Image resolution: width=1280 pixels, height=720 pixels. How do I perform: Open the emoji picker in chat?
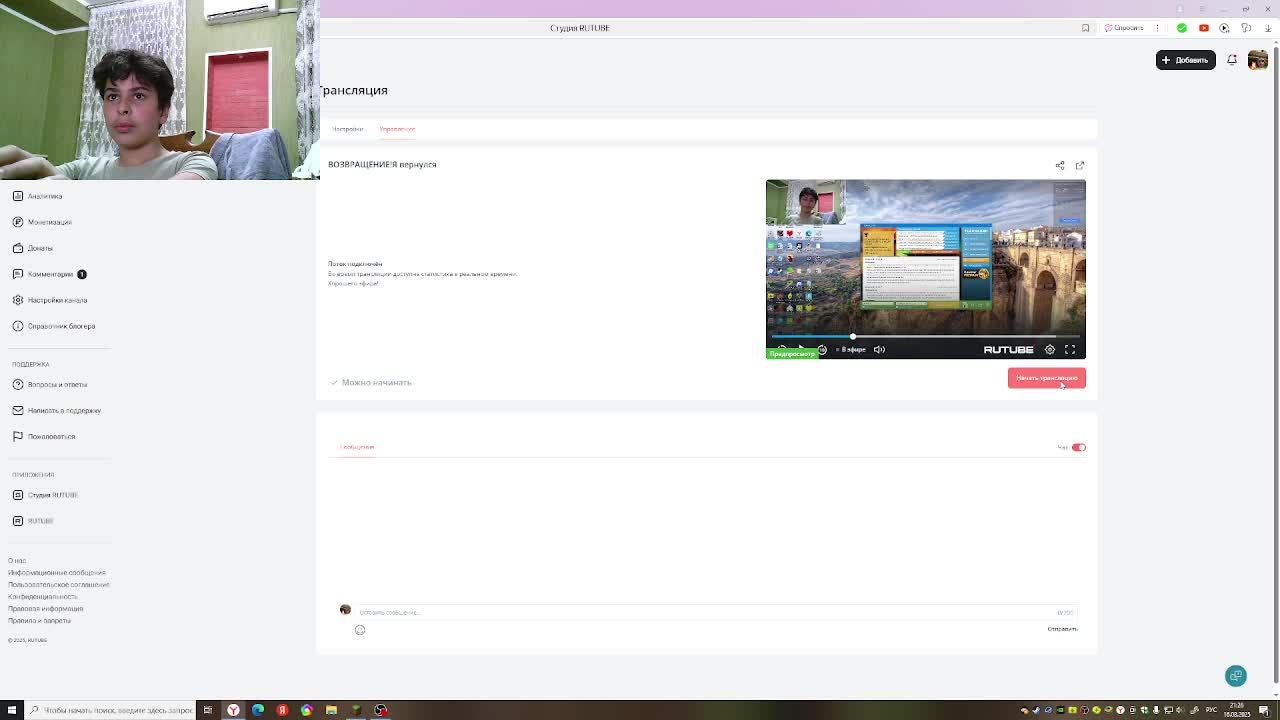coord(360,630)
